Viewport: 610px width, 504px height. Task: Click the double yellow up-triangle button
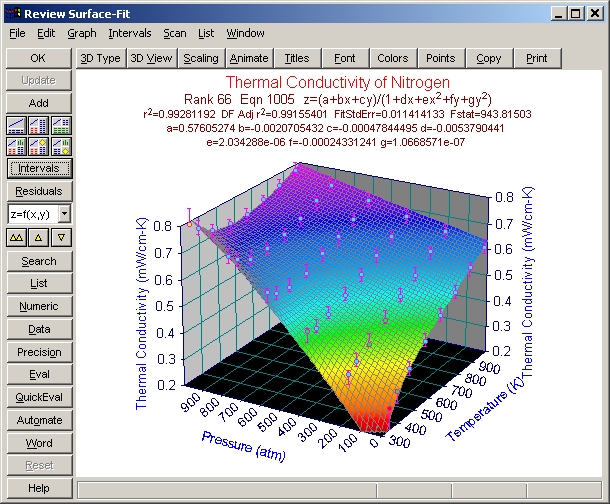pyautogui.click(x=16, y=237)
